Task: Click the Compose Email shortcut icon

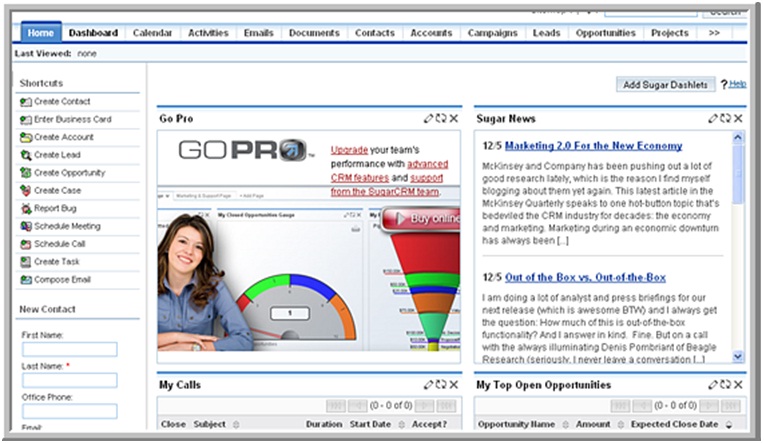Action: pos(26,280)
